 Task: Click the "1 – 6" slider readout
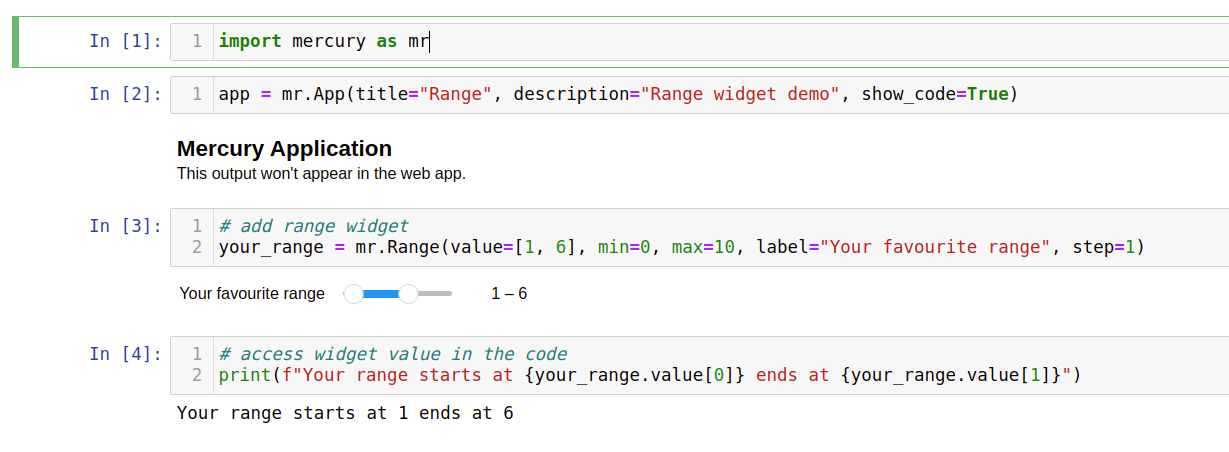click(509, 294)
